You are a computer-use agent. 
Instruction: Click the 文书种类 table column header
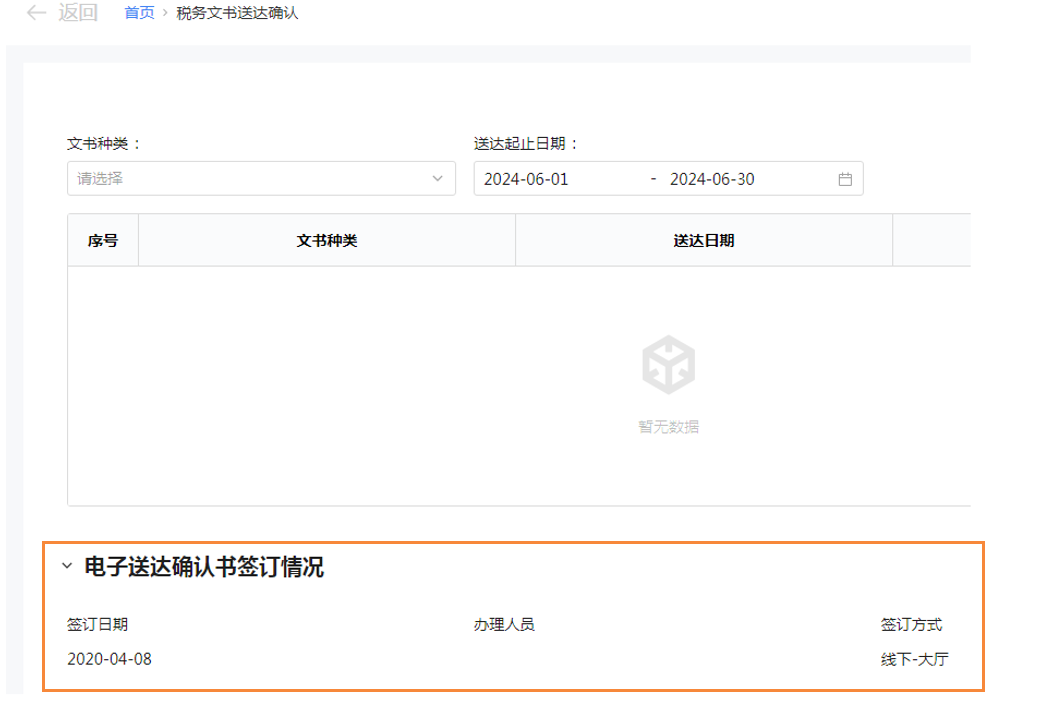click(x=327, y=240)
